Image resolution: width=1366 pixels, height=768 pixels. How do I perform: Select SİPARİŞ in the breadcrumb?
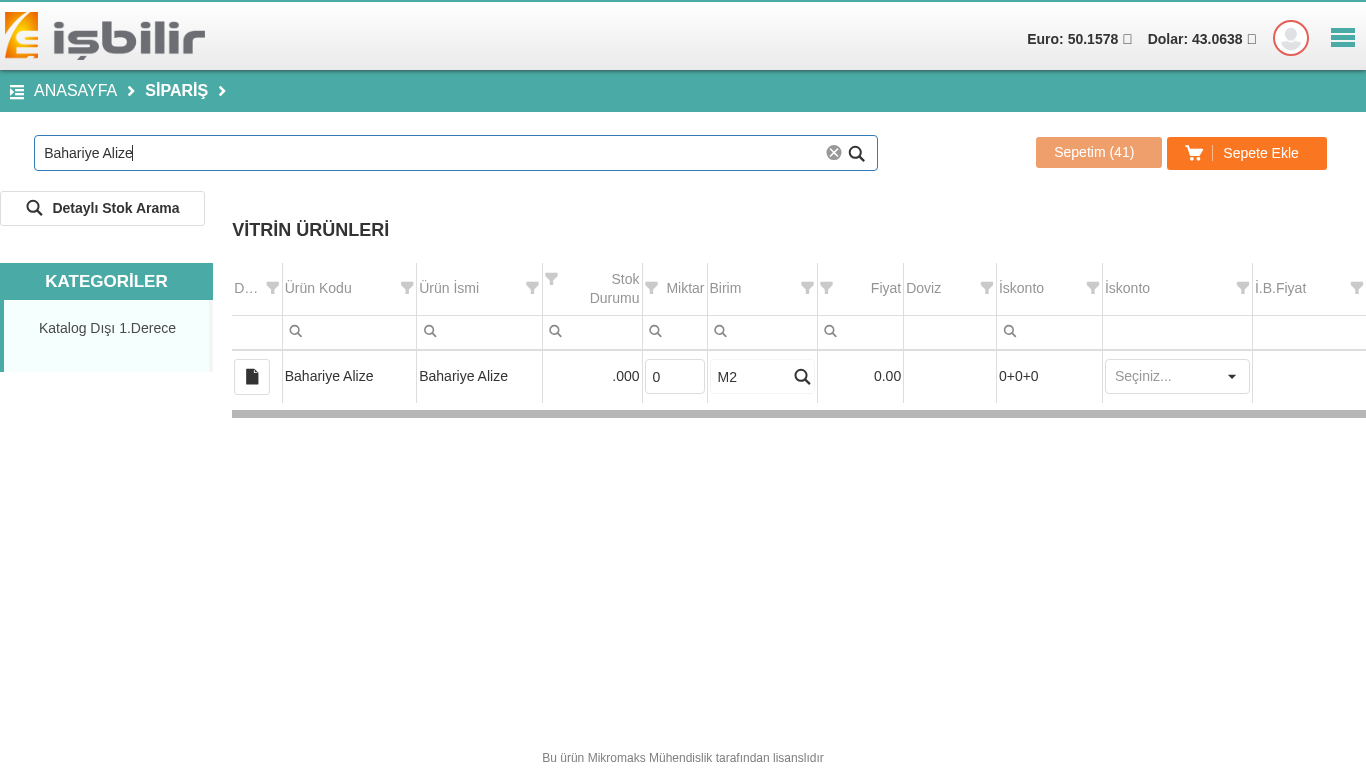tap(176, 91)
